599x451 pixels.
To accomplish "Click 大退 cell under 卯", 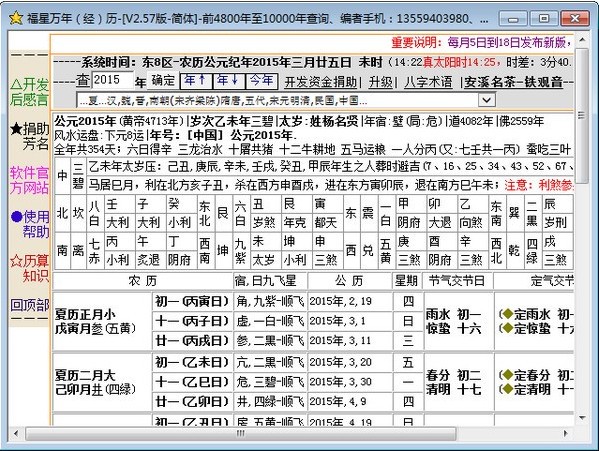I will [x=441, y=222].
